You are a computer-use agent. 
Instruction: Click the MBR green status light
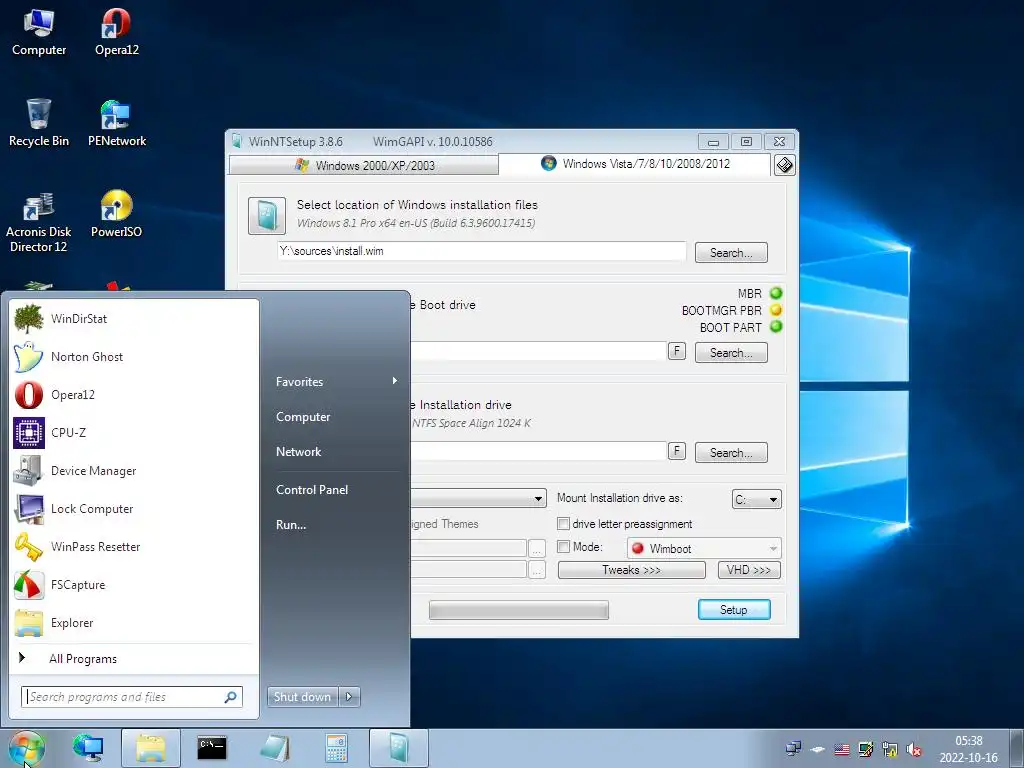(x=776, y=293)
